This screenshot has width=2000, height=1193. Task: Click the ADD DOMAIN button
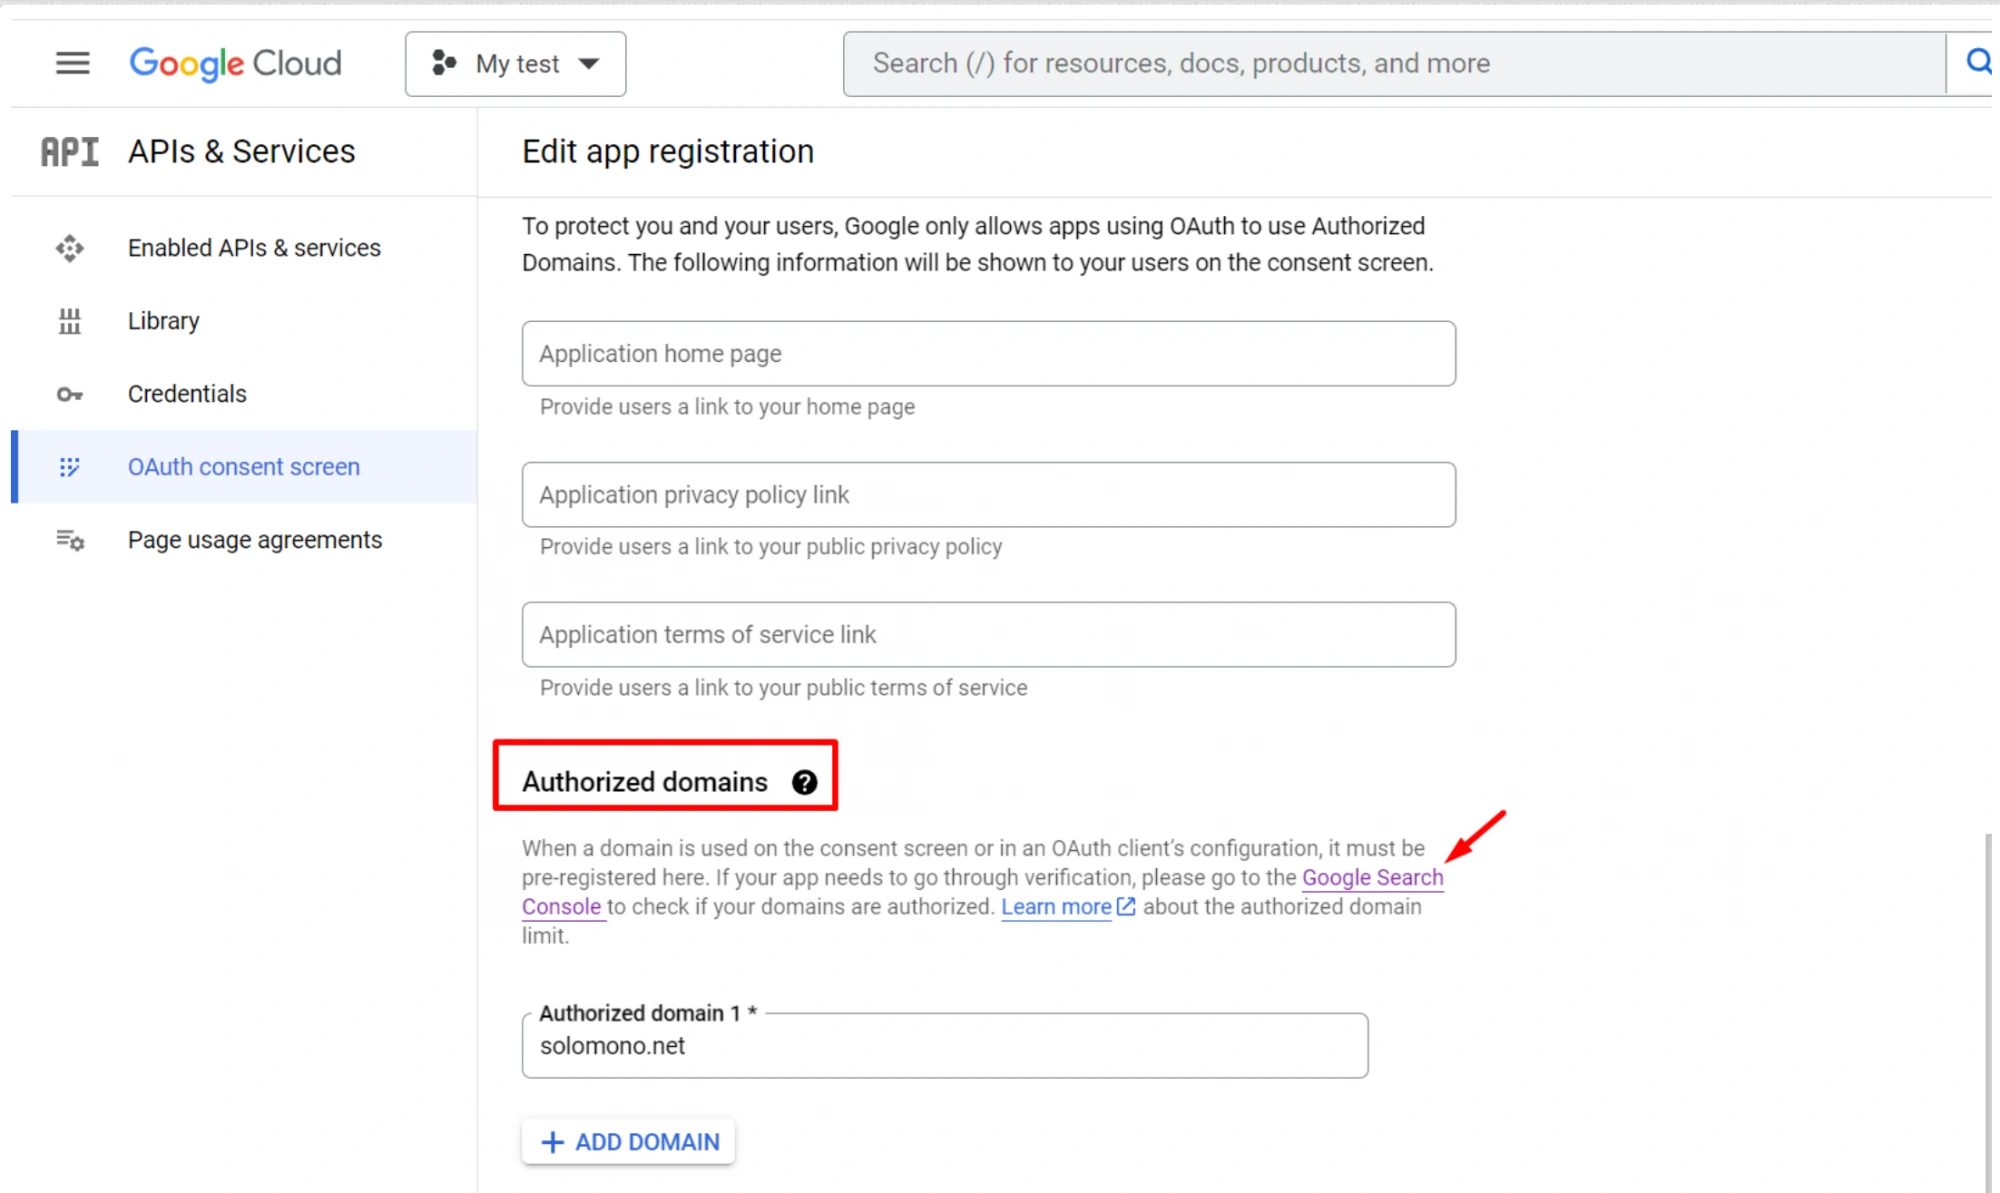[x=629, y=1141]
